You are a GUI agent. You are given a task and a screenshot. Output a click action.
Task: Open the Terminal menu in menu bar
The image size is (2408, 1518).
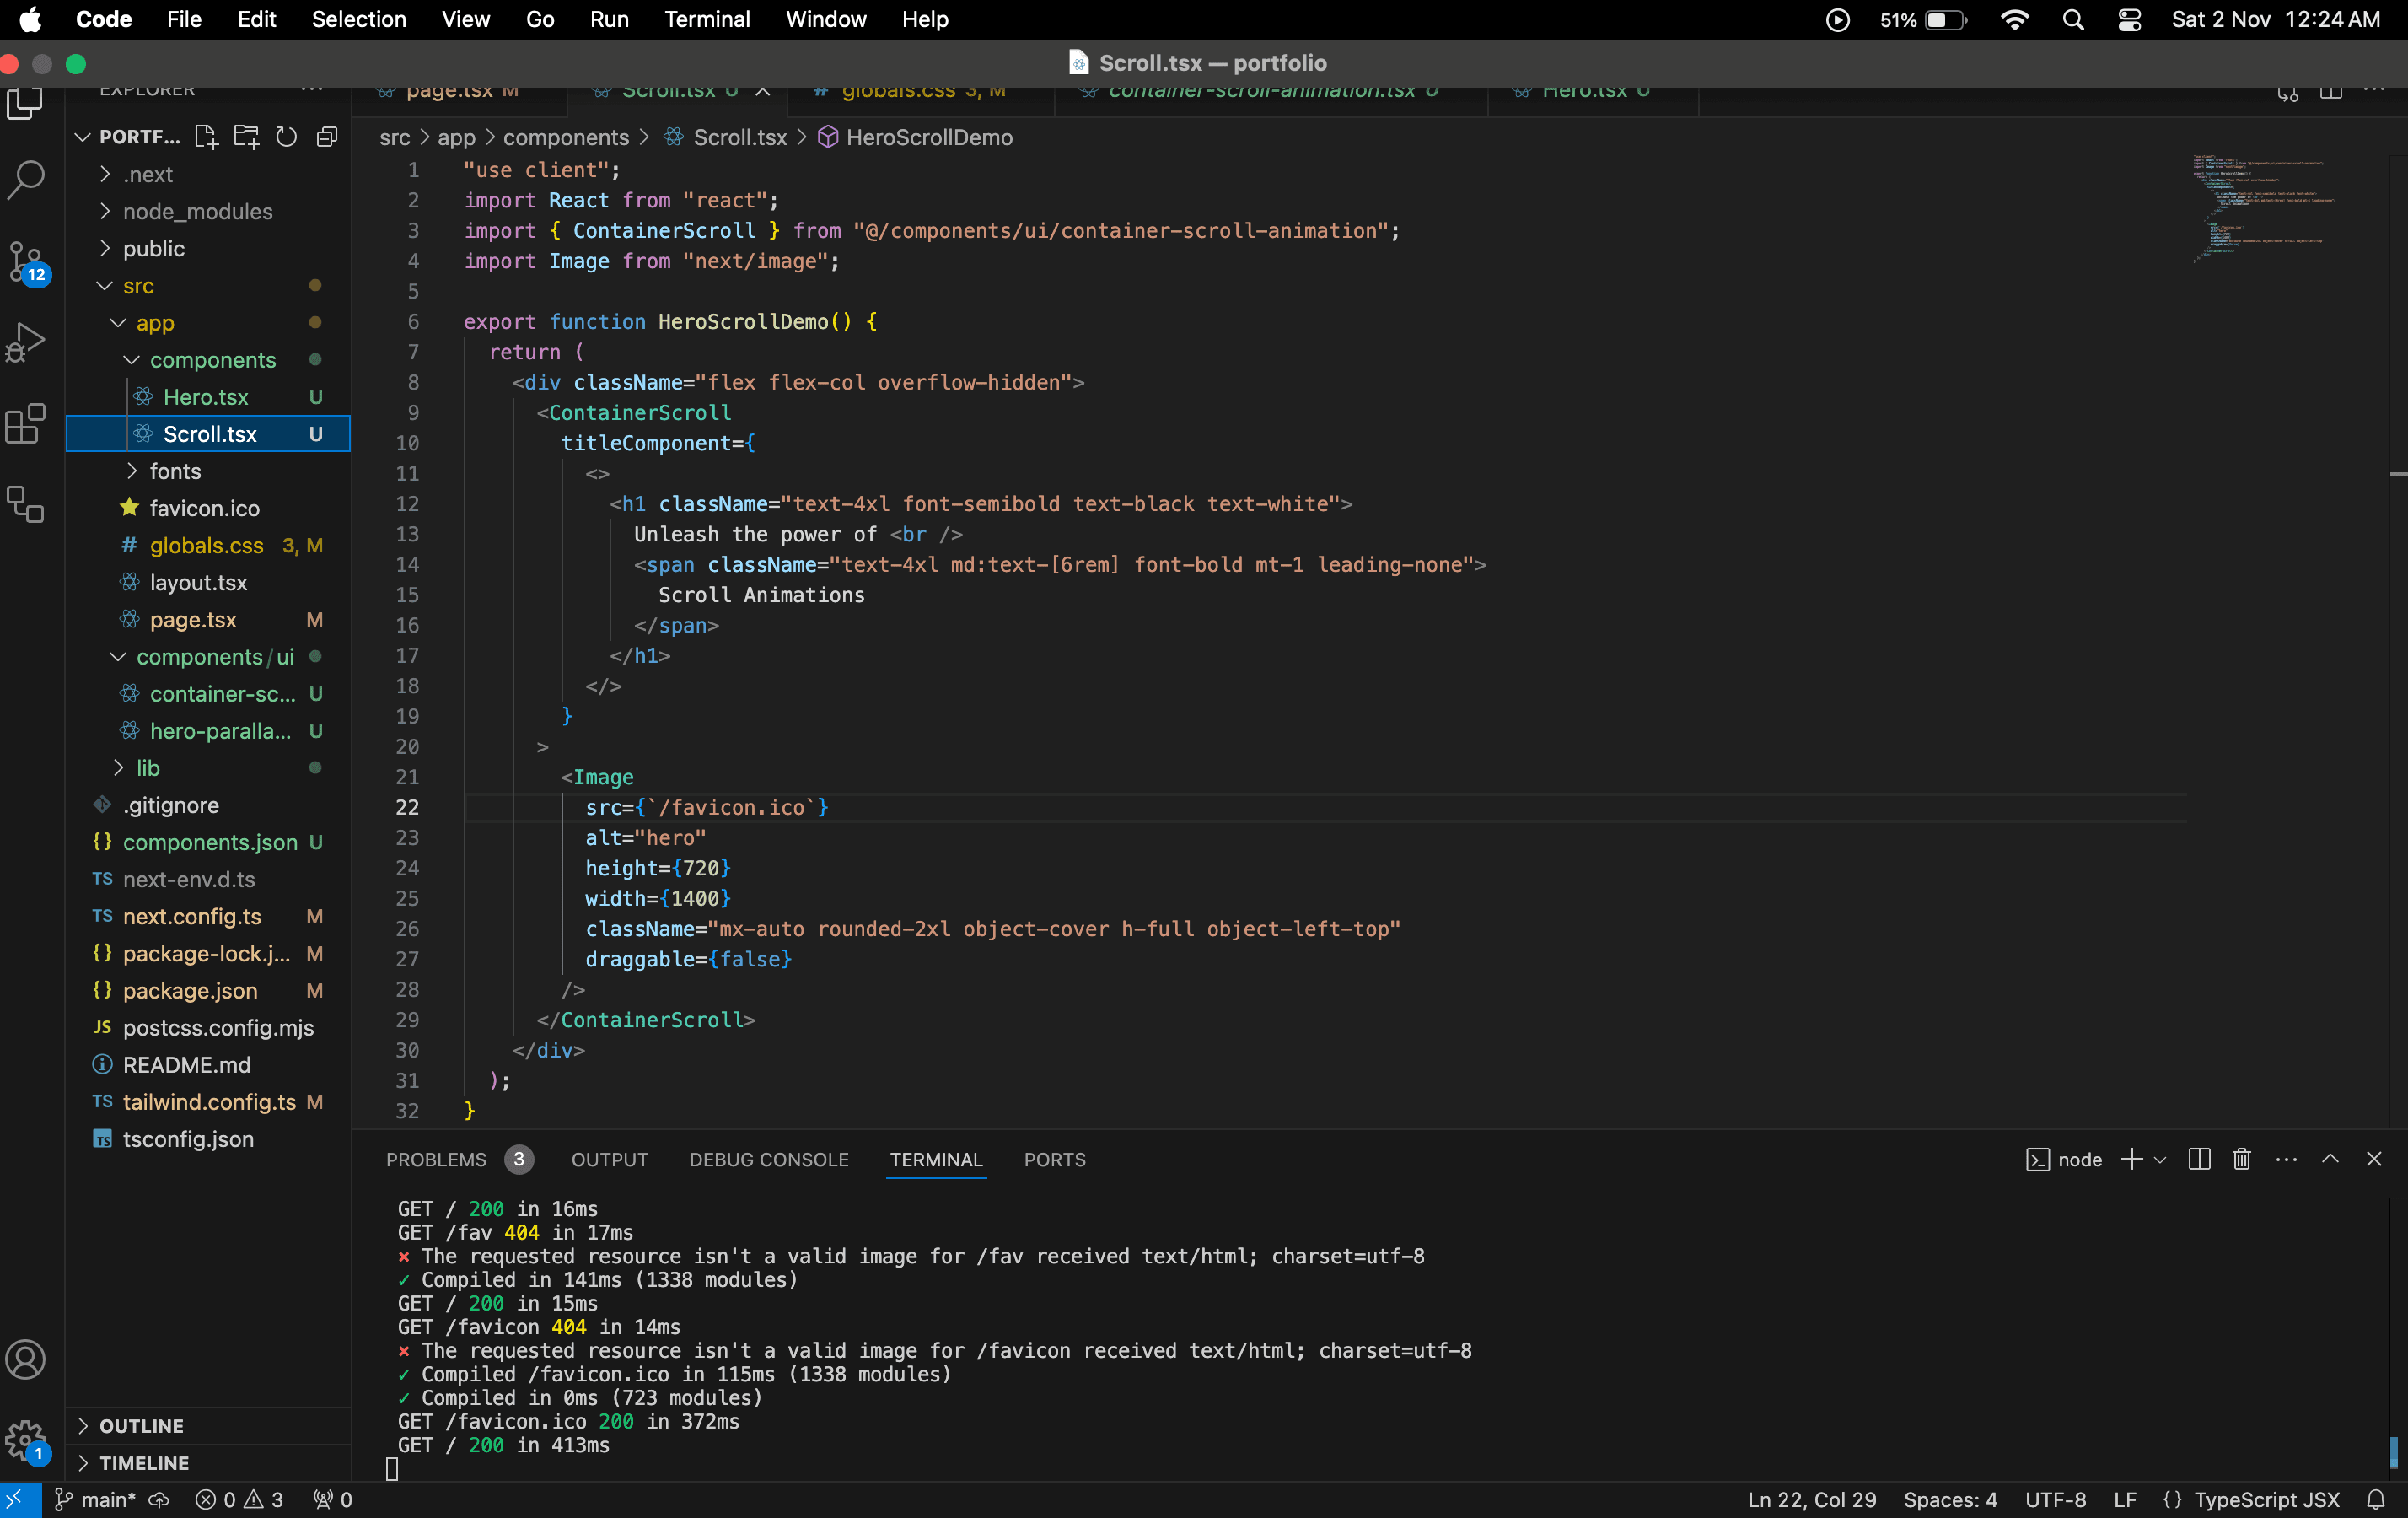coord(707,20)
